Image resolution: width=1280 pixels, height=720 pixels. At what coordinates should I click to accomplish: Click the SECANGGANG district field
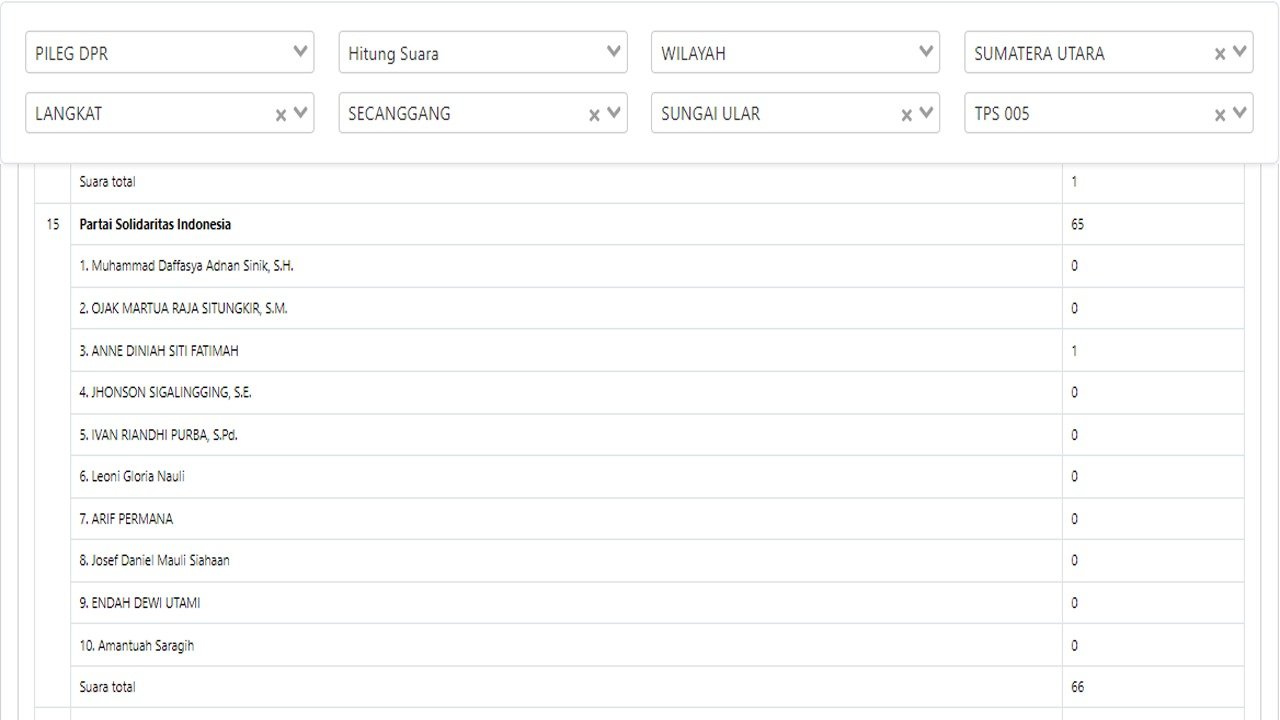(460, 114)
